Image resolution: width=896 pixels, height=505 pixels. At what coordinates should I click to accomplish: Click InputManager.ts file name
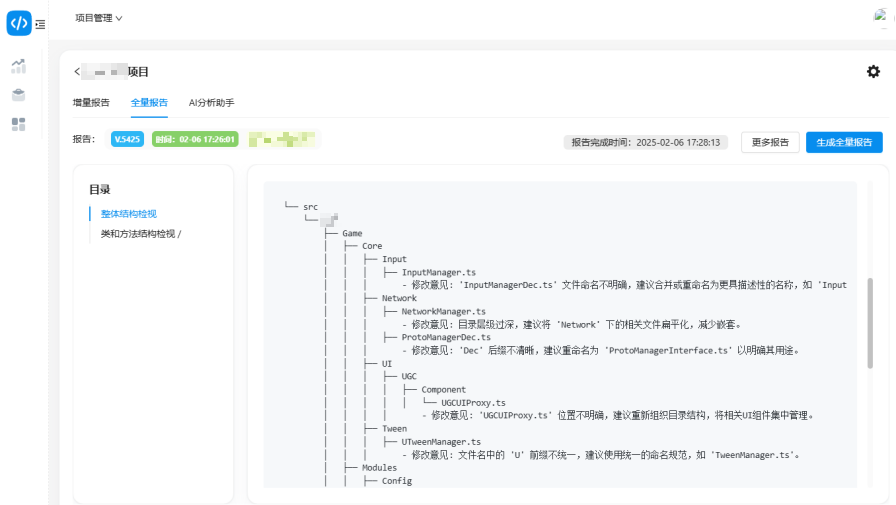tap(438, 272)
